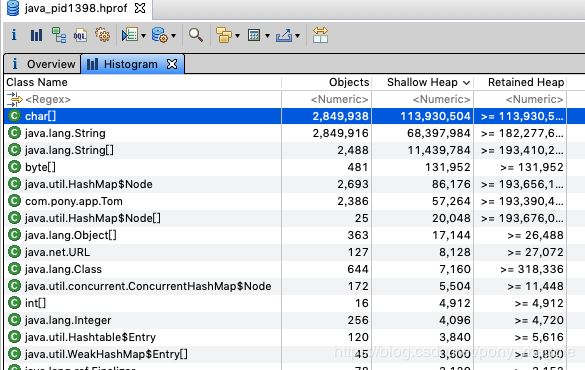Click the Run Expert System Test icon
The width and height of the screenshot is (585, 370).
point(130,35)
